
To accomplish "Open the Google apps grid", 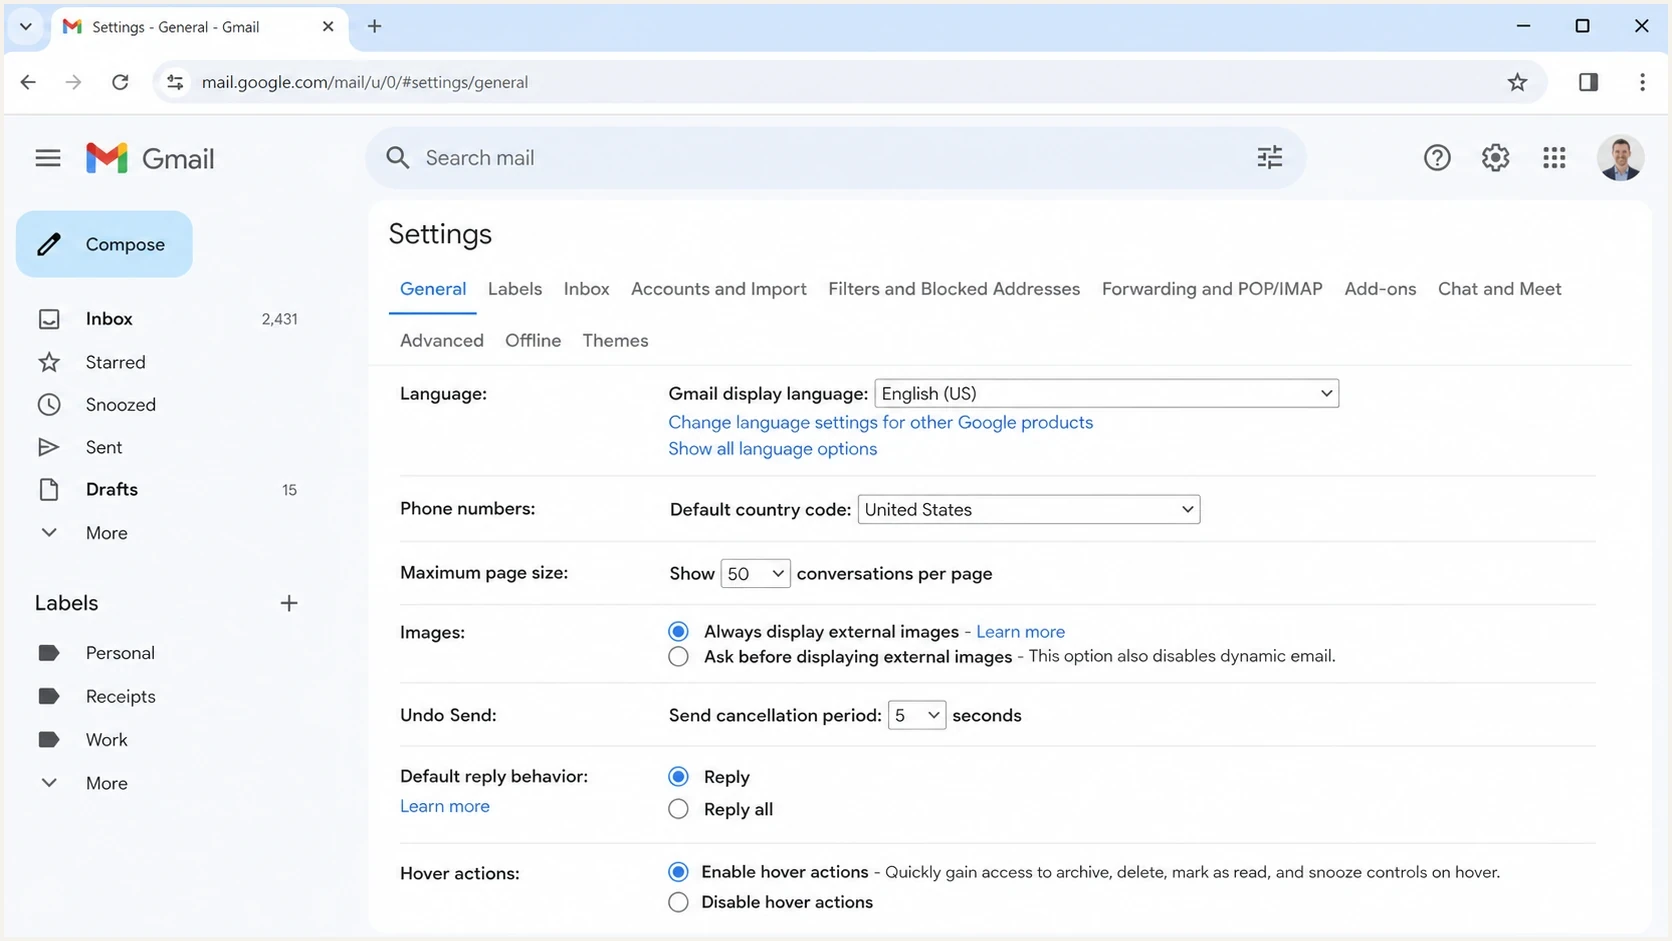I will pos(1554,158).
